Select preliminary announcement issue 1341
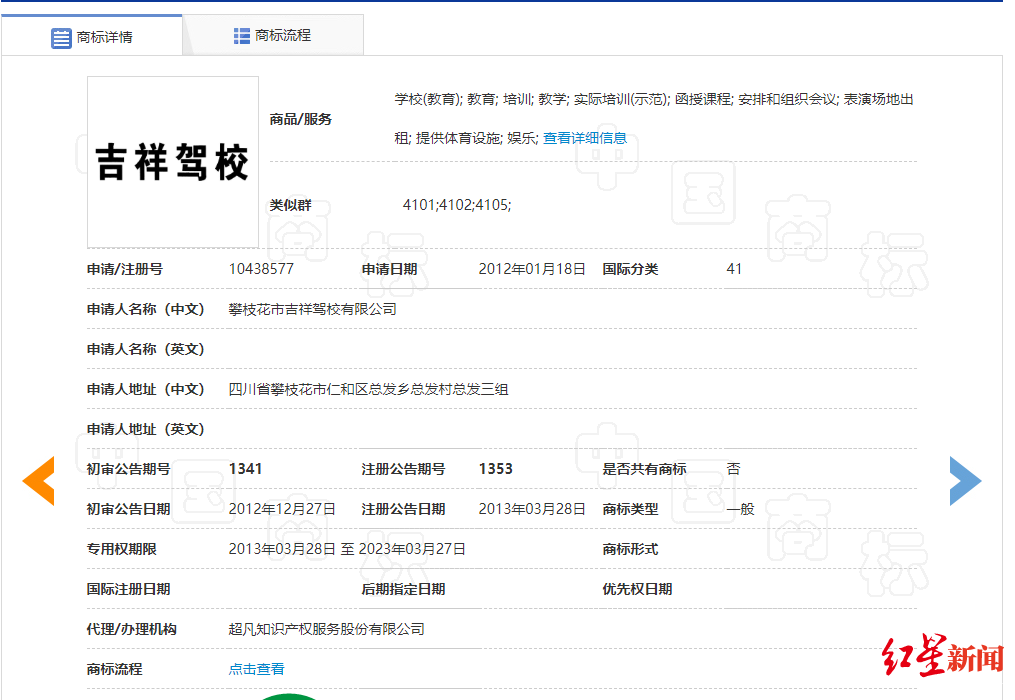The width and height of the screenshot is (1015, 700). click(245, 469)
